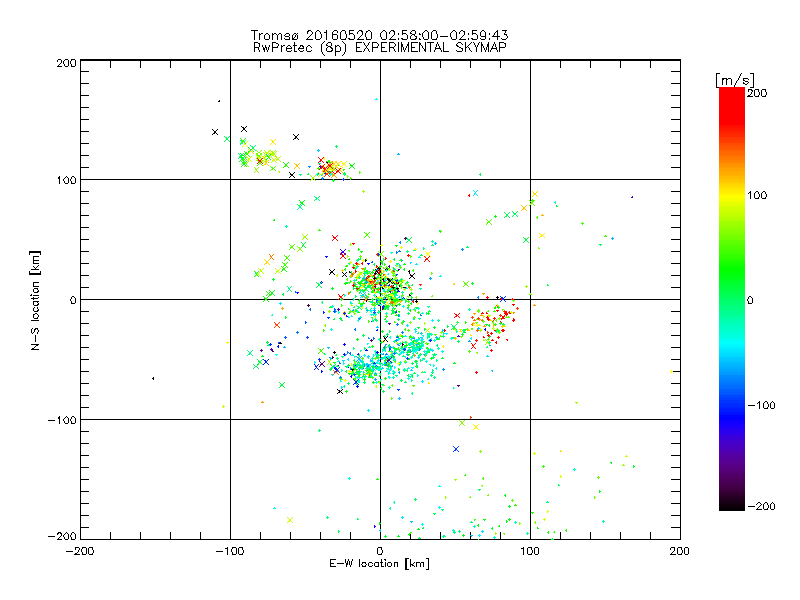
Task: Click the green band of the colorbar at 0
Action: [732, 300]
